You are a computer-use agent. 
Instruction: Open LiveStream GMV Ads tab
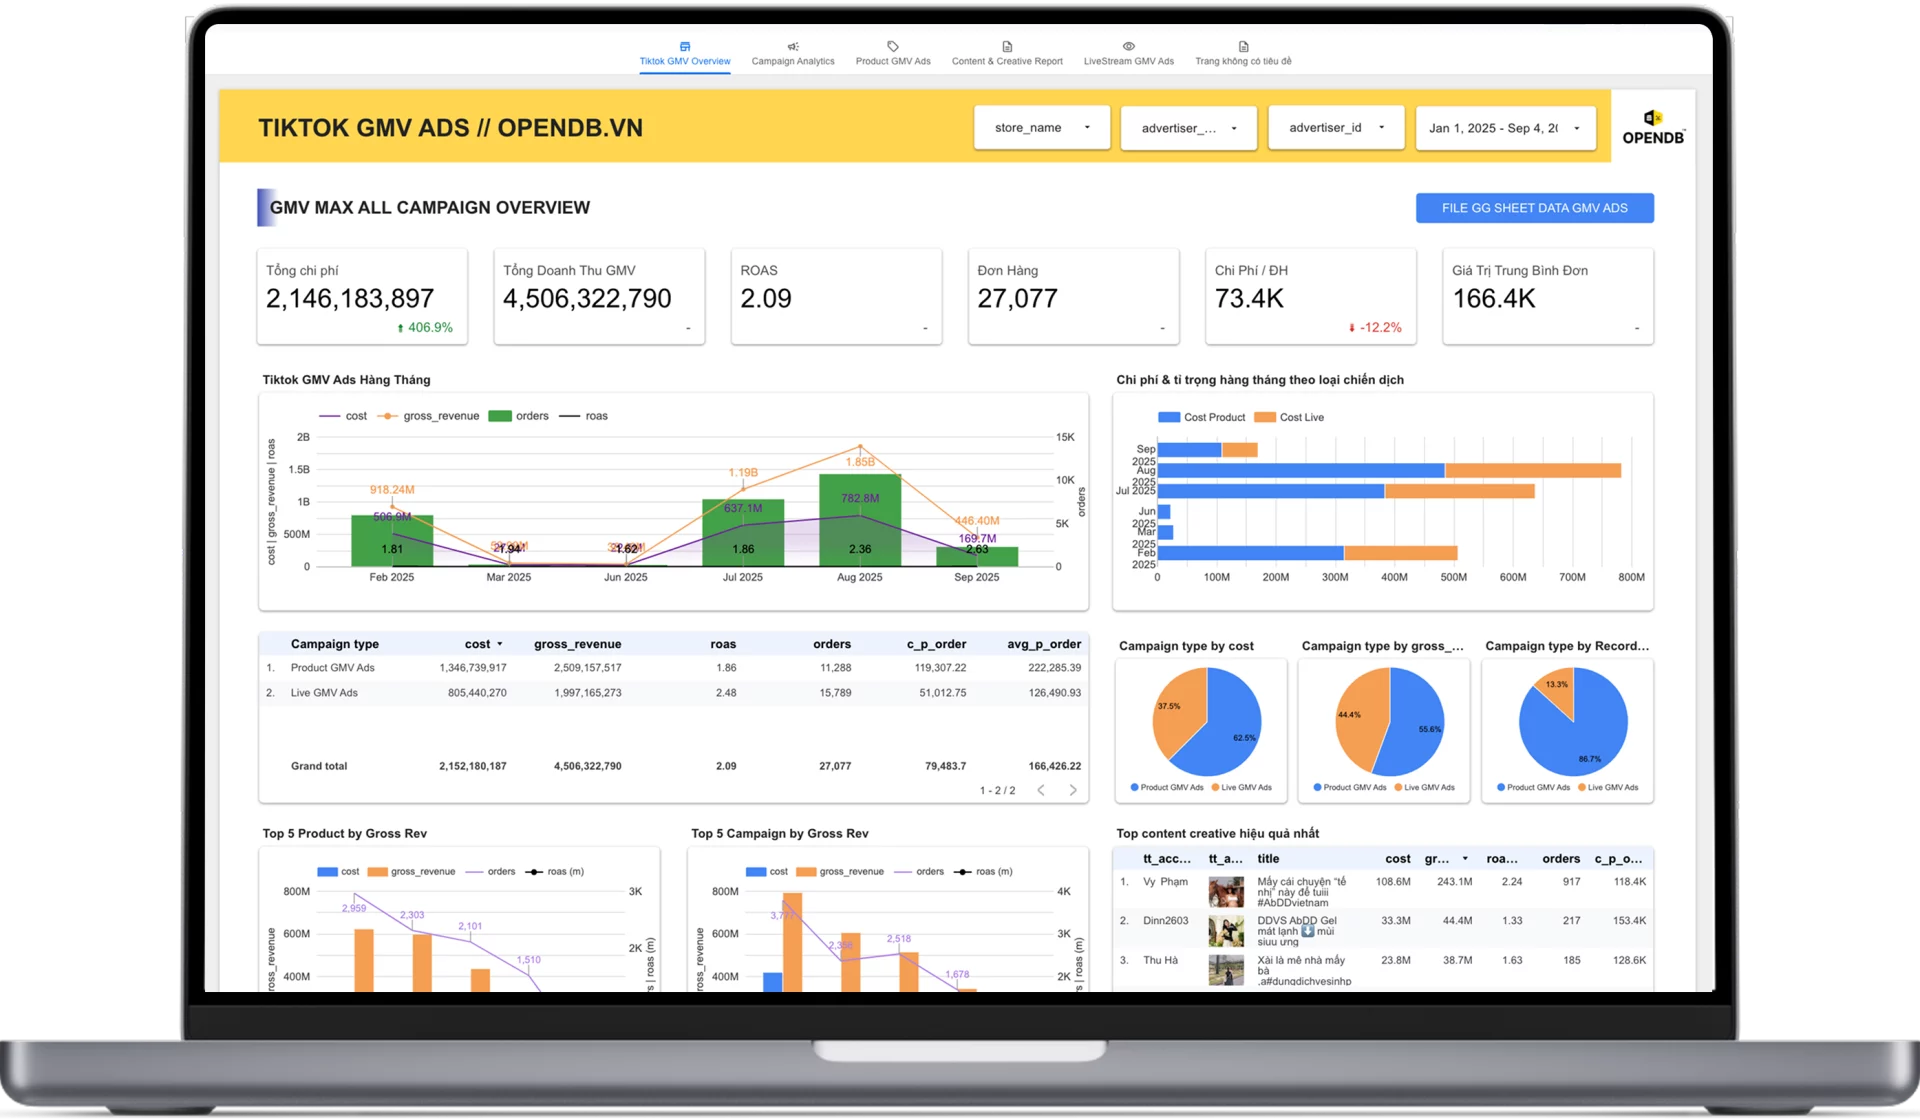point(1129,54)
